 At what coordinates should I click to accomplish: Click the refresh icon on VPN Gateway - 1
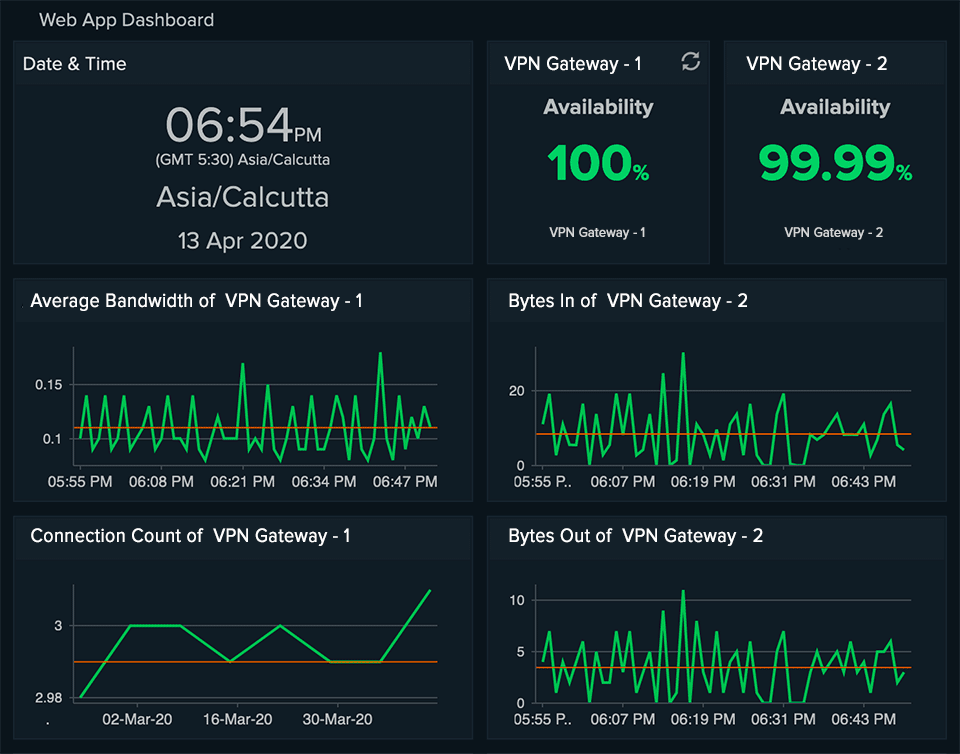tap(690, 62)
